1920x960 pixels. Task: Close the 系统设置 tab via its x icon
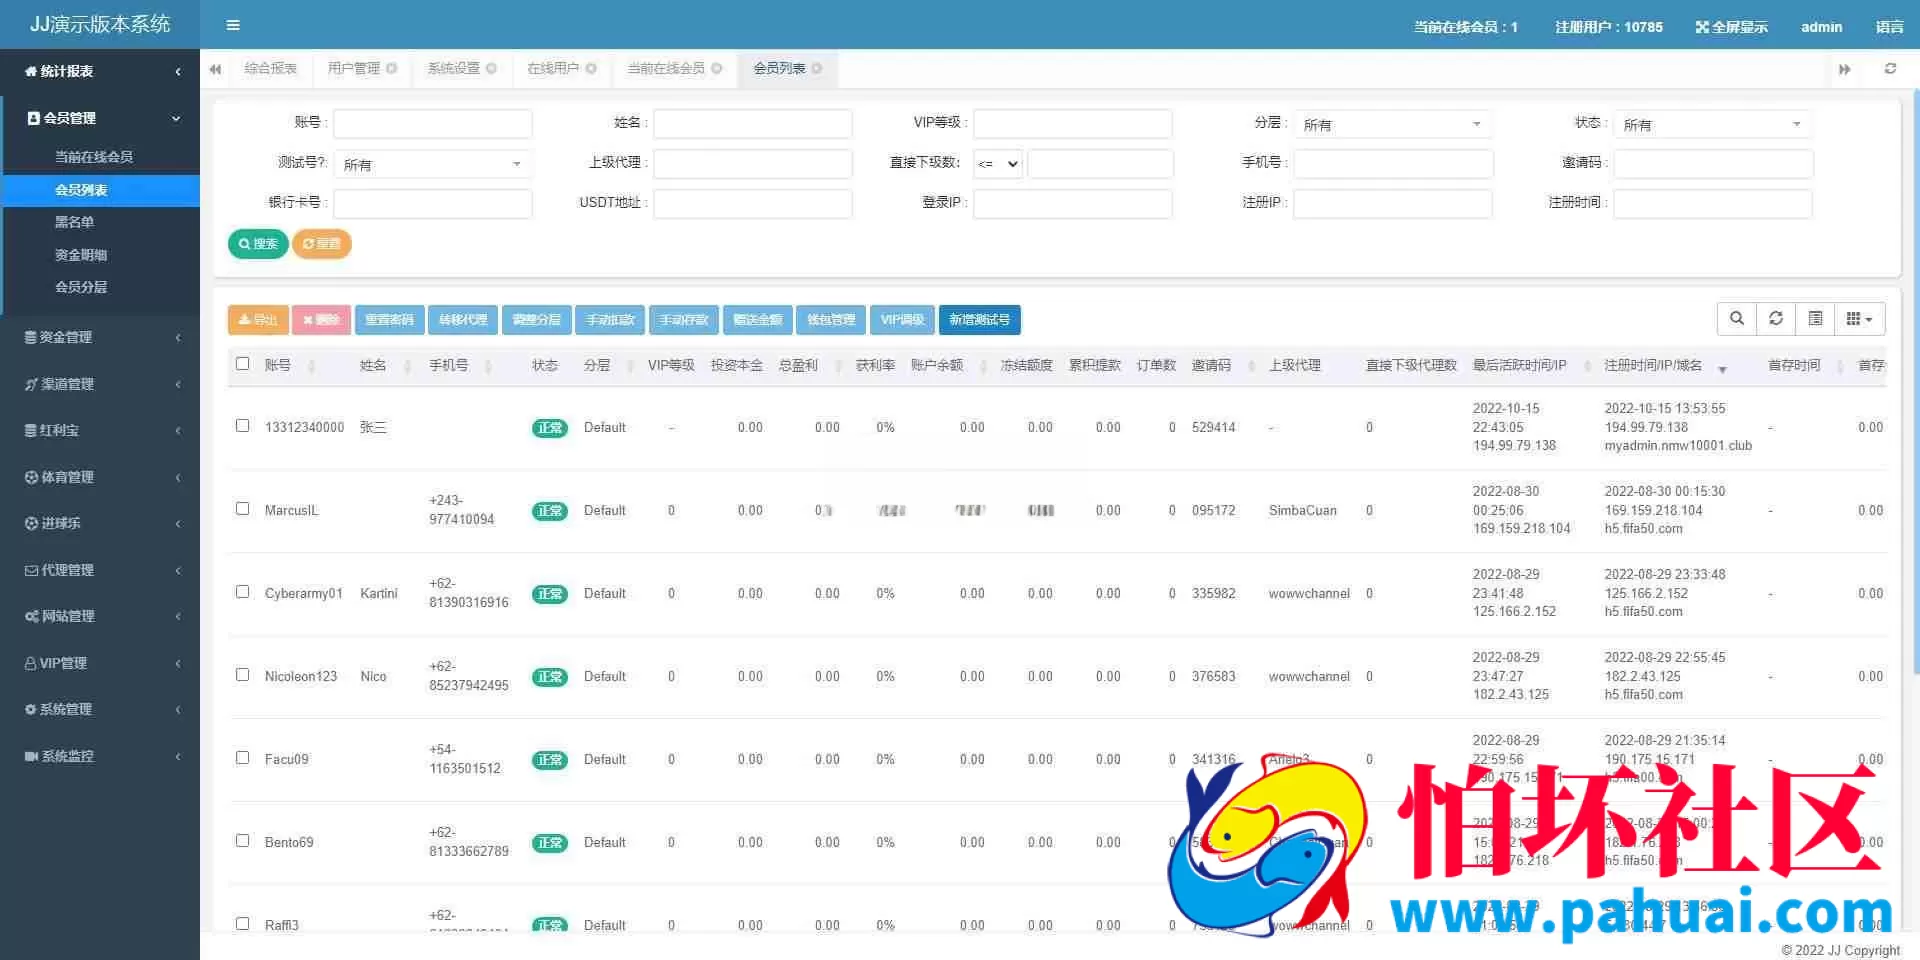click(x=491, y=68)
